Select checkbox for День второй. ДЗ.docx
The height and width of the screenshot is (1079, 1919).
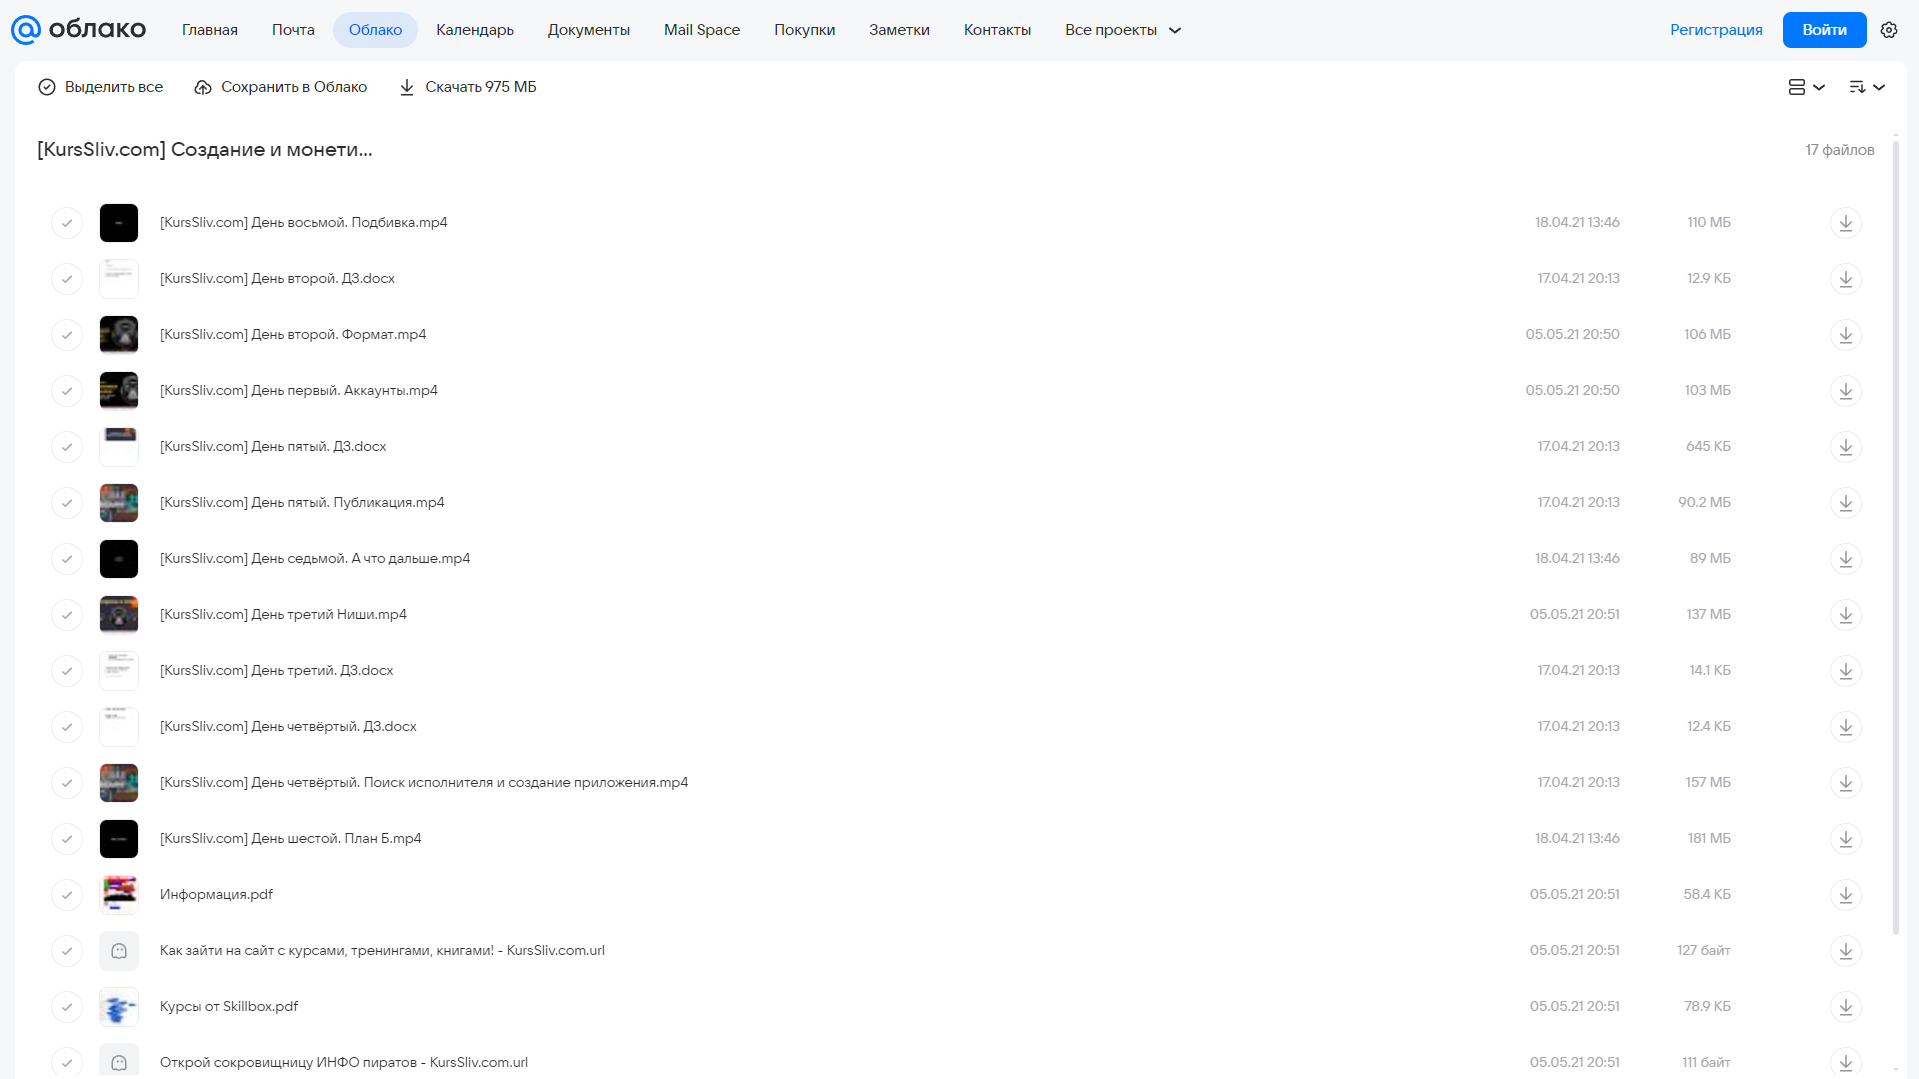pos(67,279)
